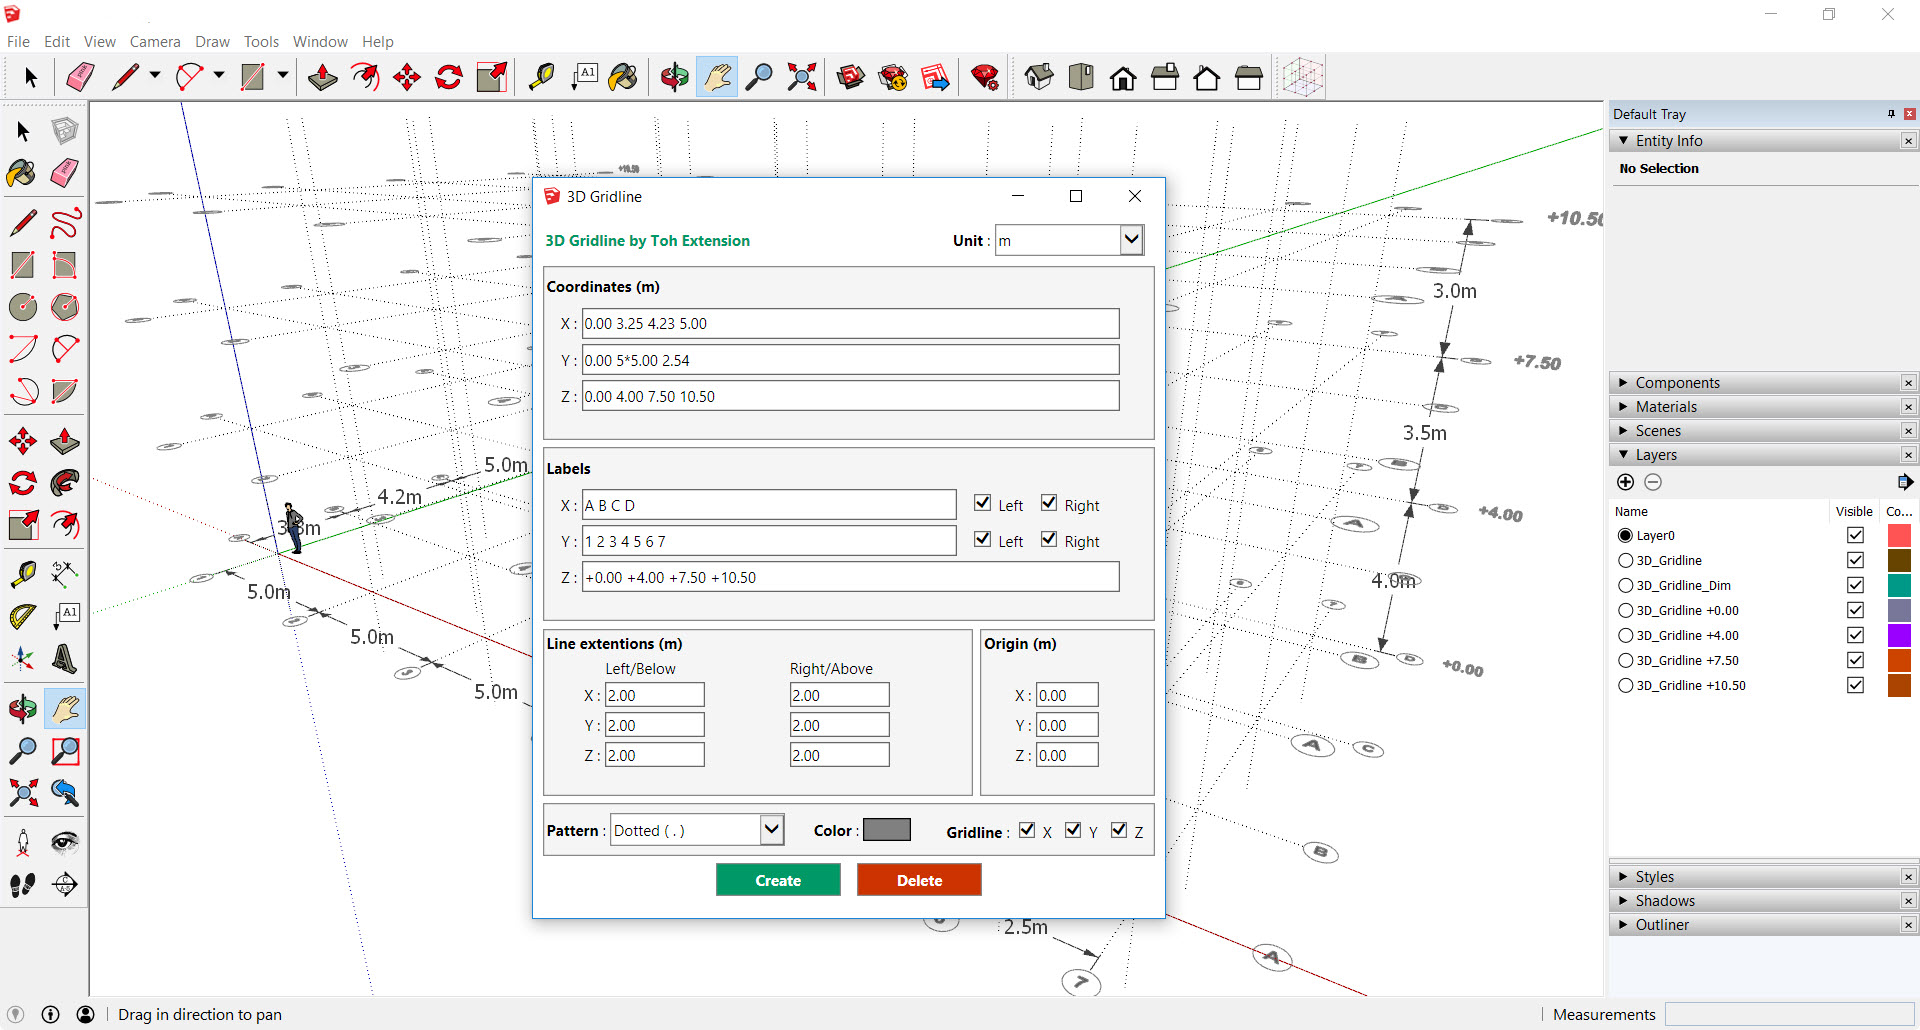Open the Extension Warehouse

(893, 76)
